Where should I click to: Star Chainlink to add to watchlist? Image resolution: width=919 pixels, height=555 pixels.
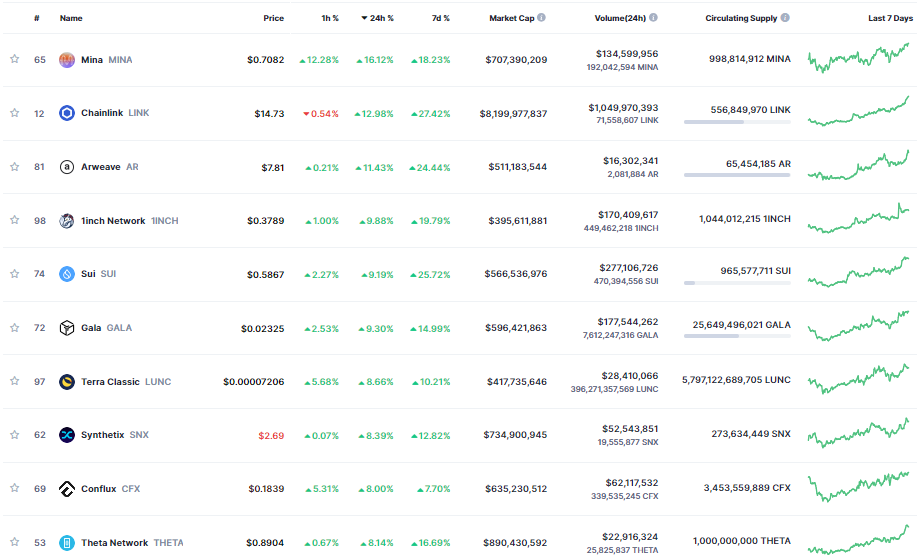tap(15, 113)
